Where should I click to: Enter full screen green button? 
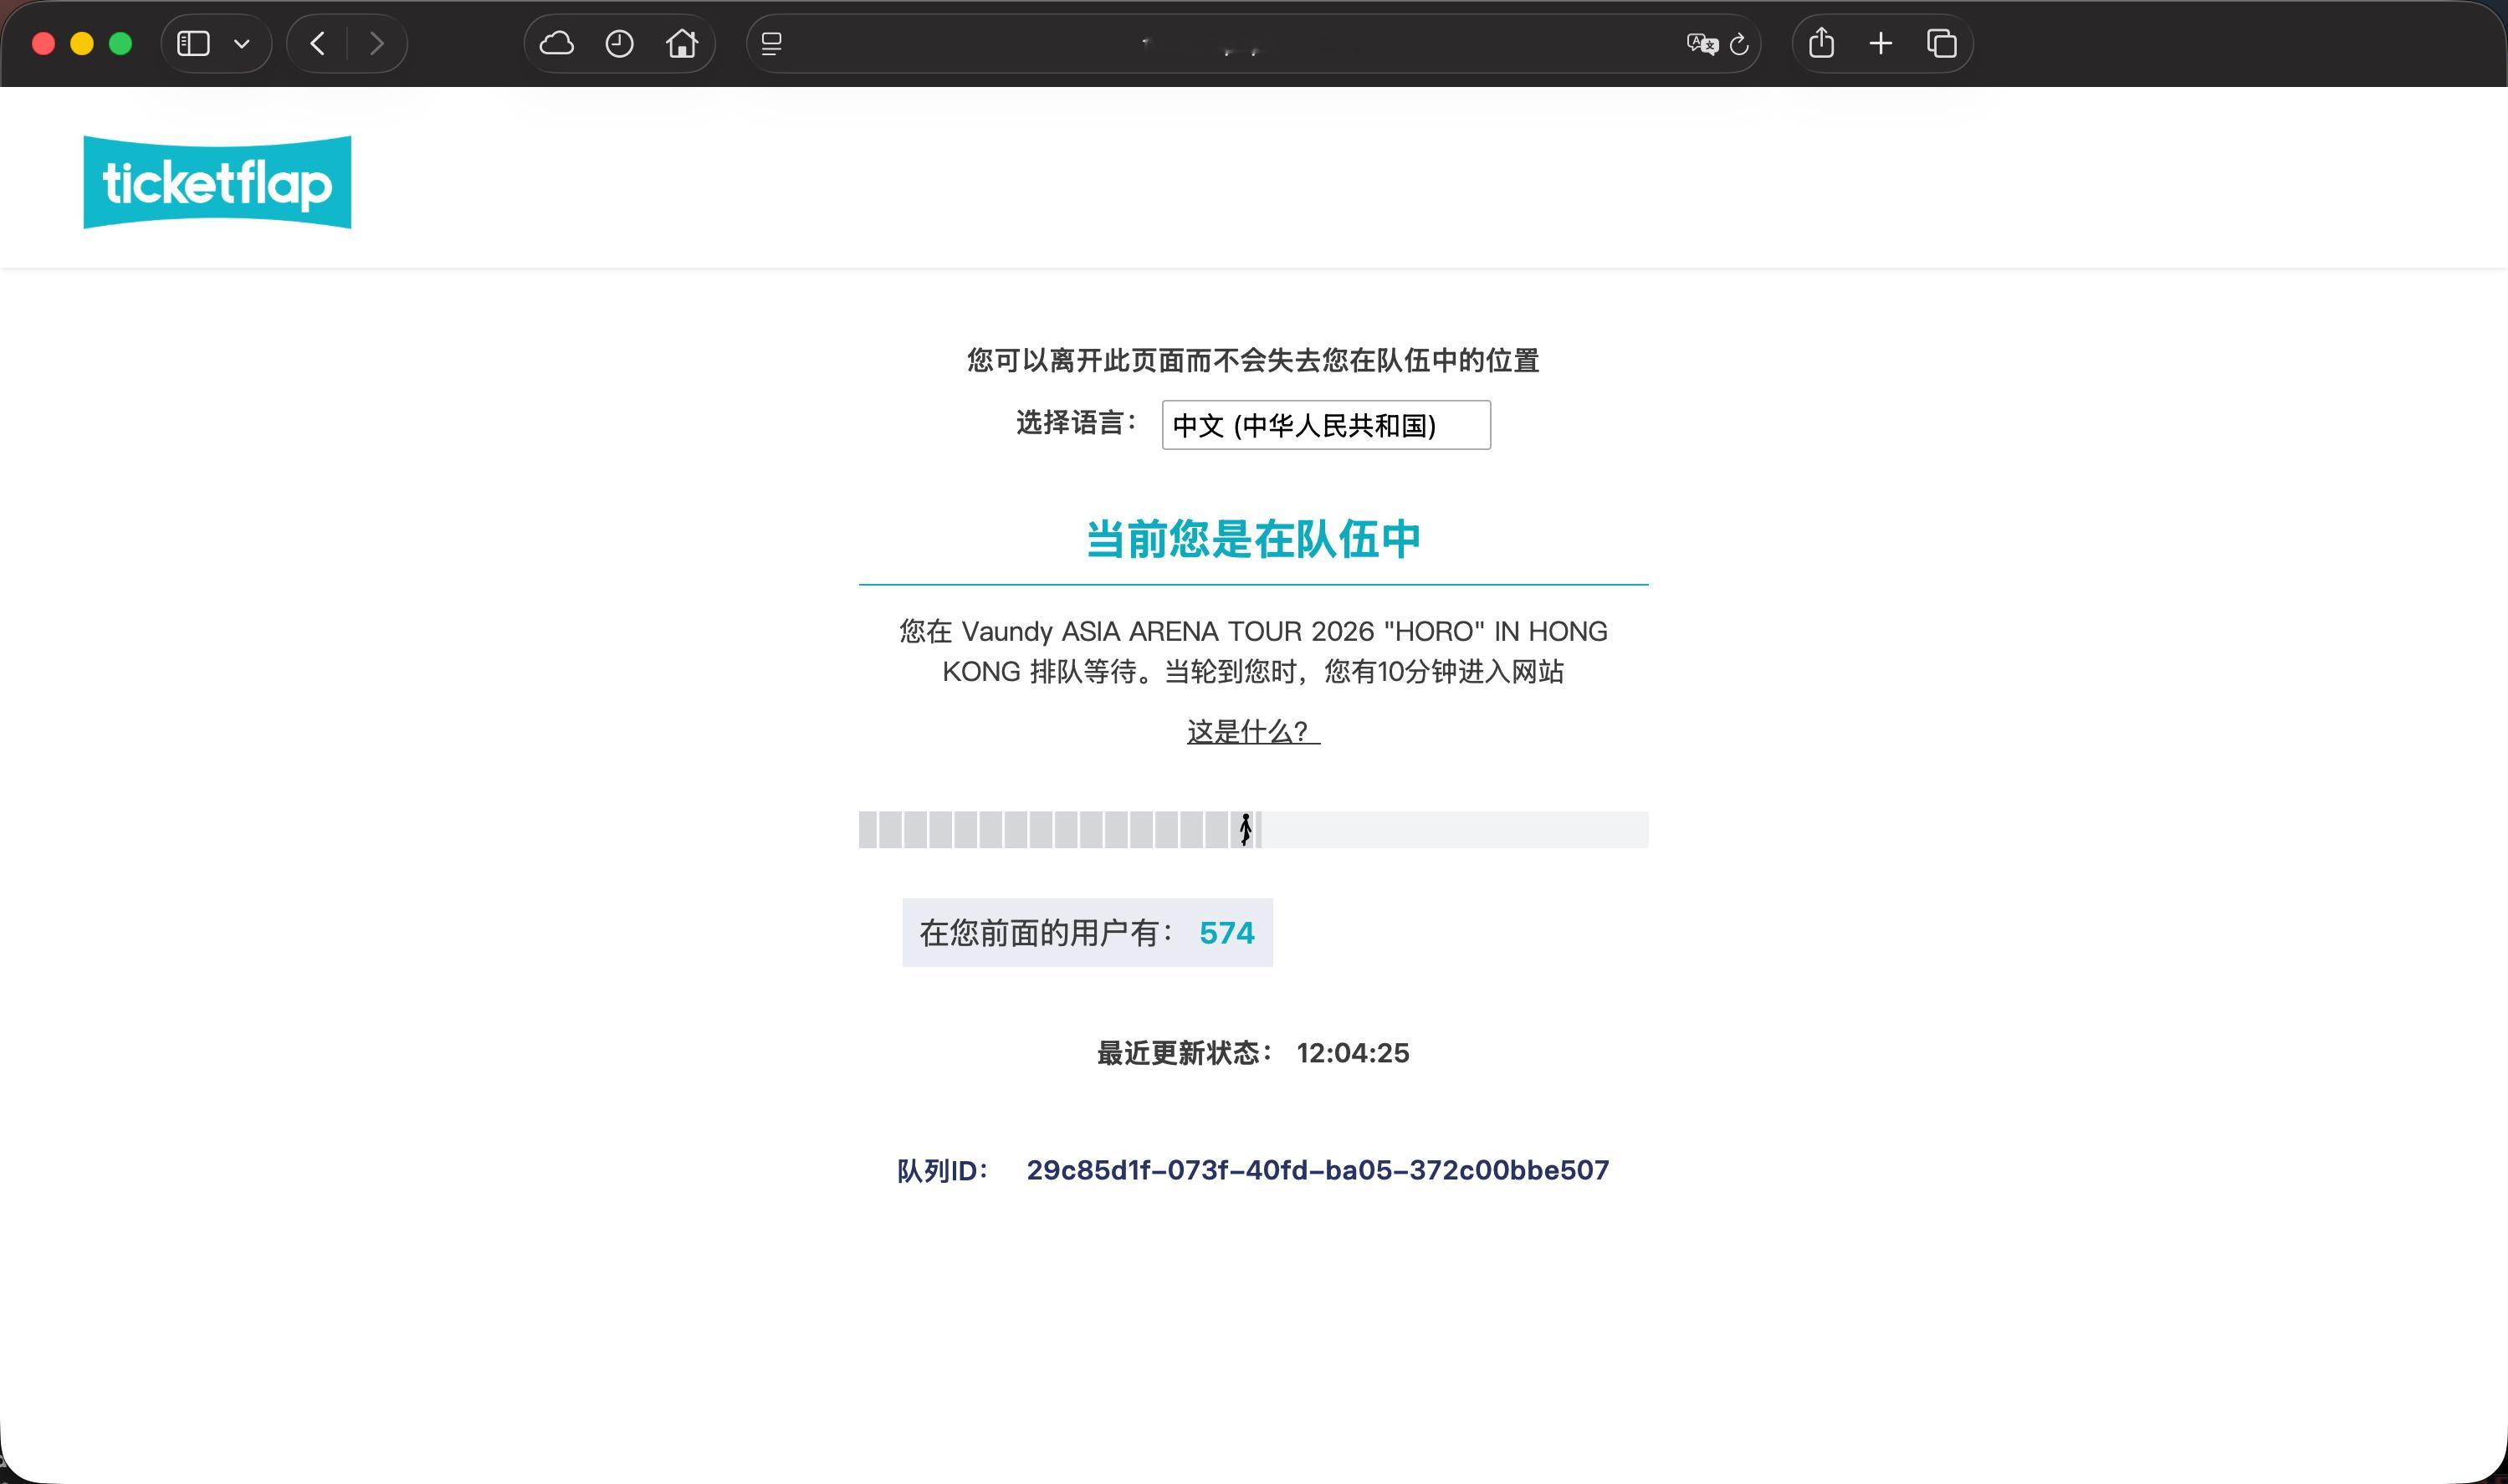click(x=120, y=44)
